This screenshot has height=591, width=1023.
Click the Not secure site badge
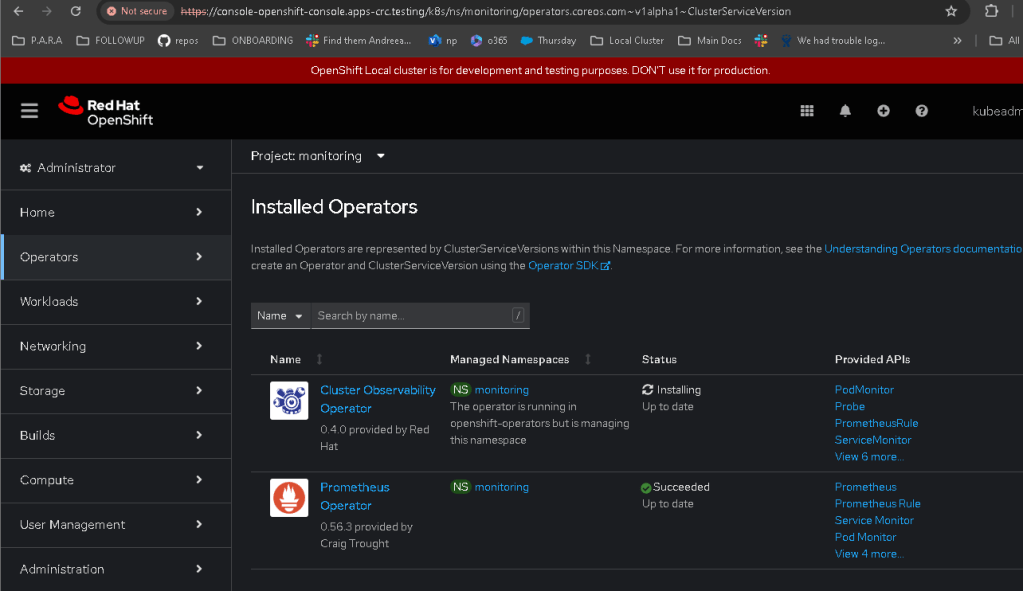137,11
